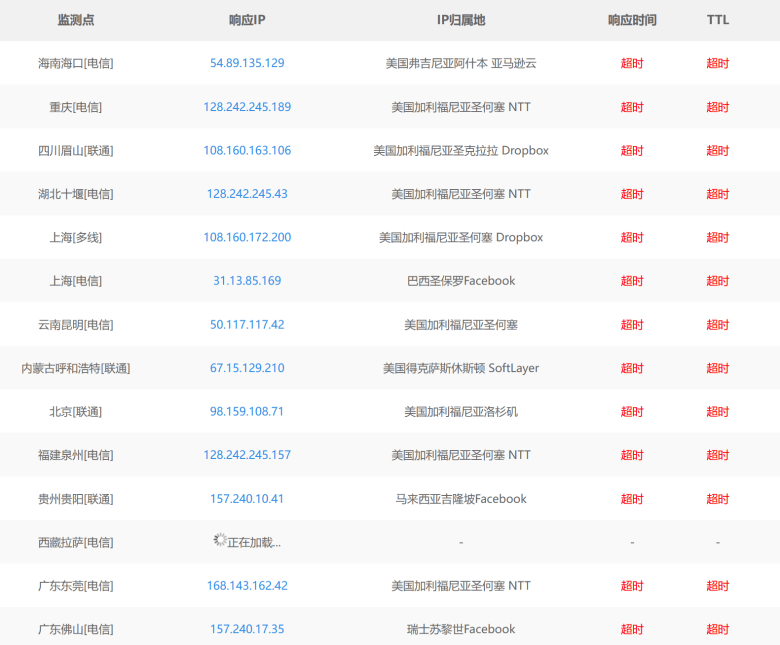This screenshot has height=645, width=780.
Task: Click location 美国得克萨斯休斯顿 SoftLayer
Action: click(461, 368)
